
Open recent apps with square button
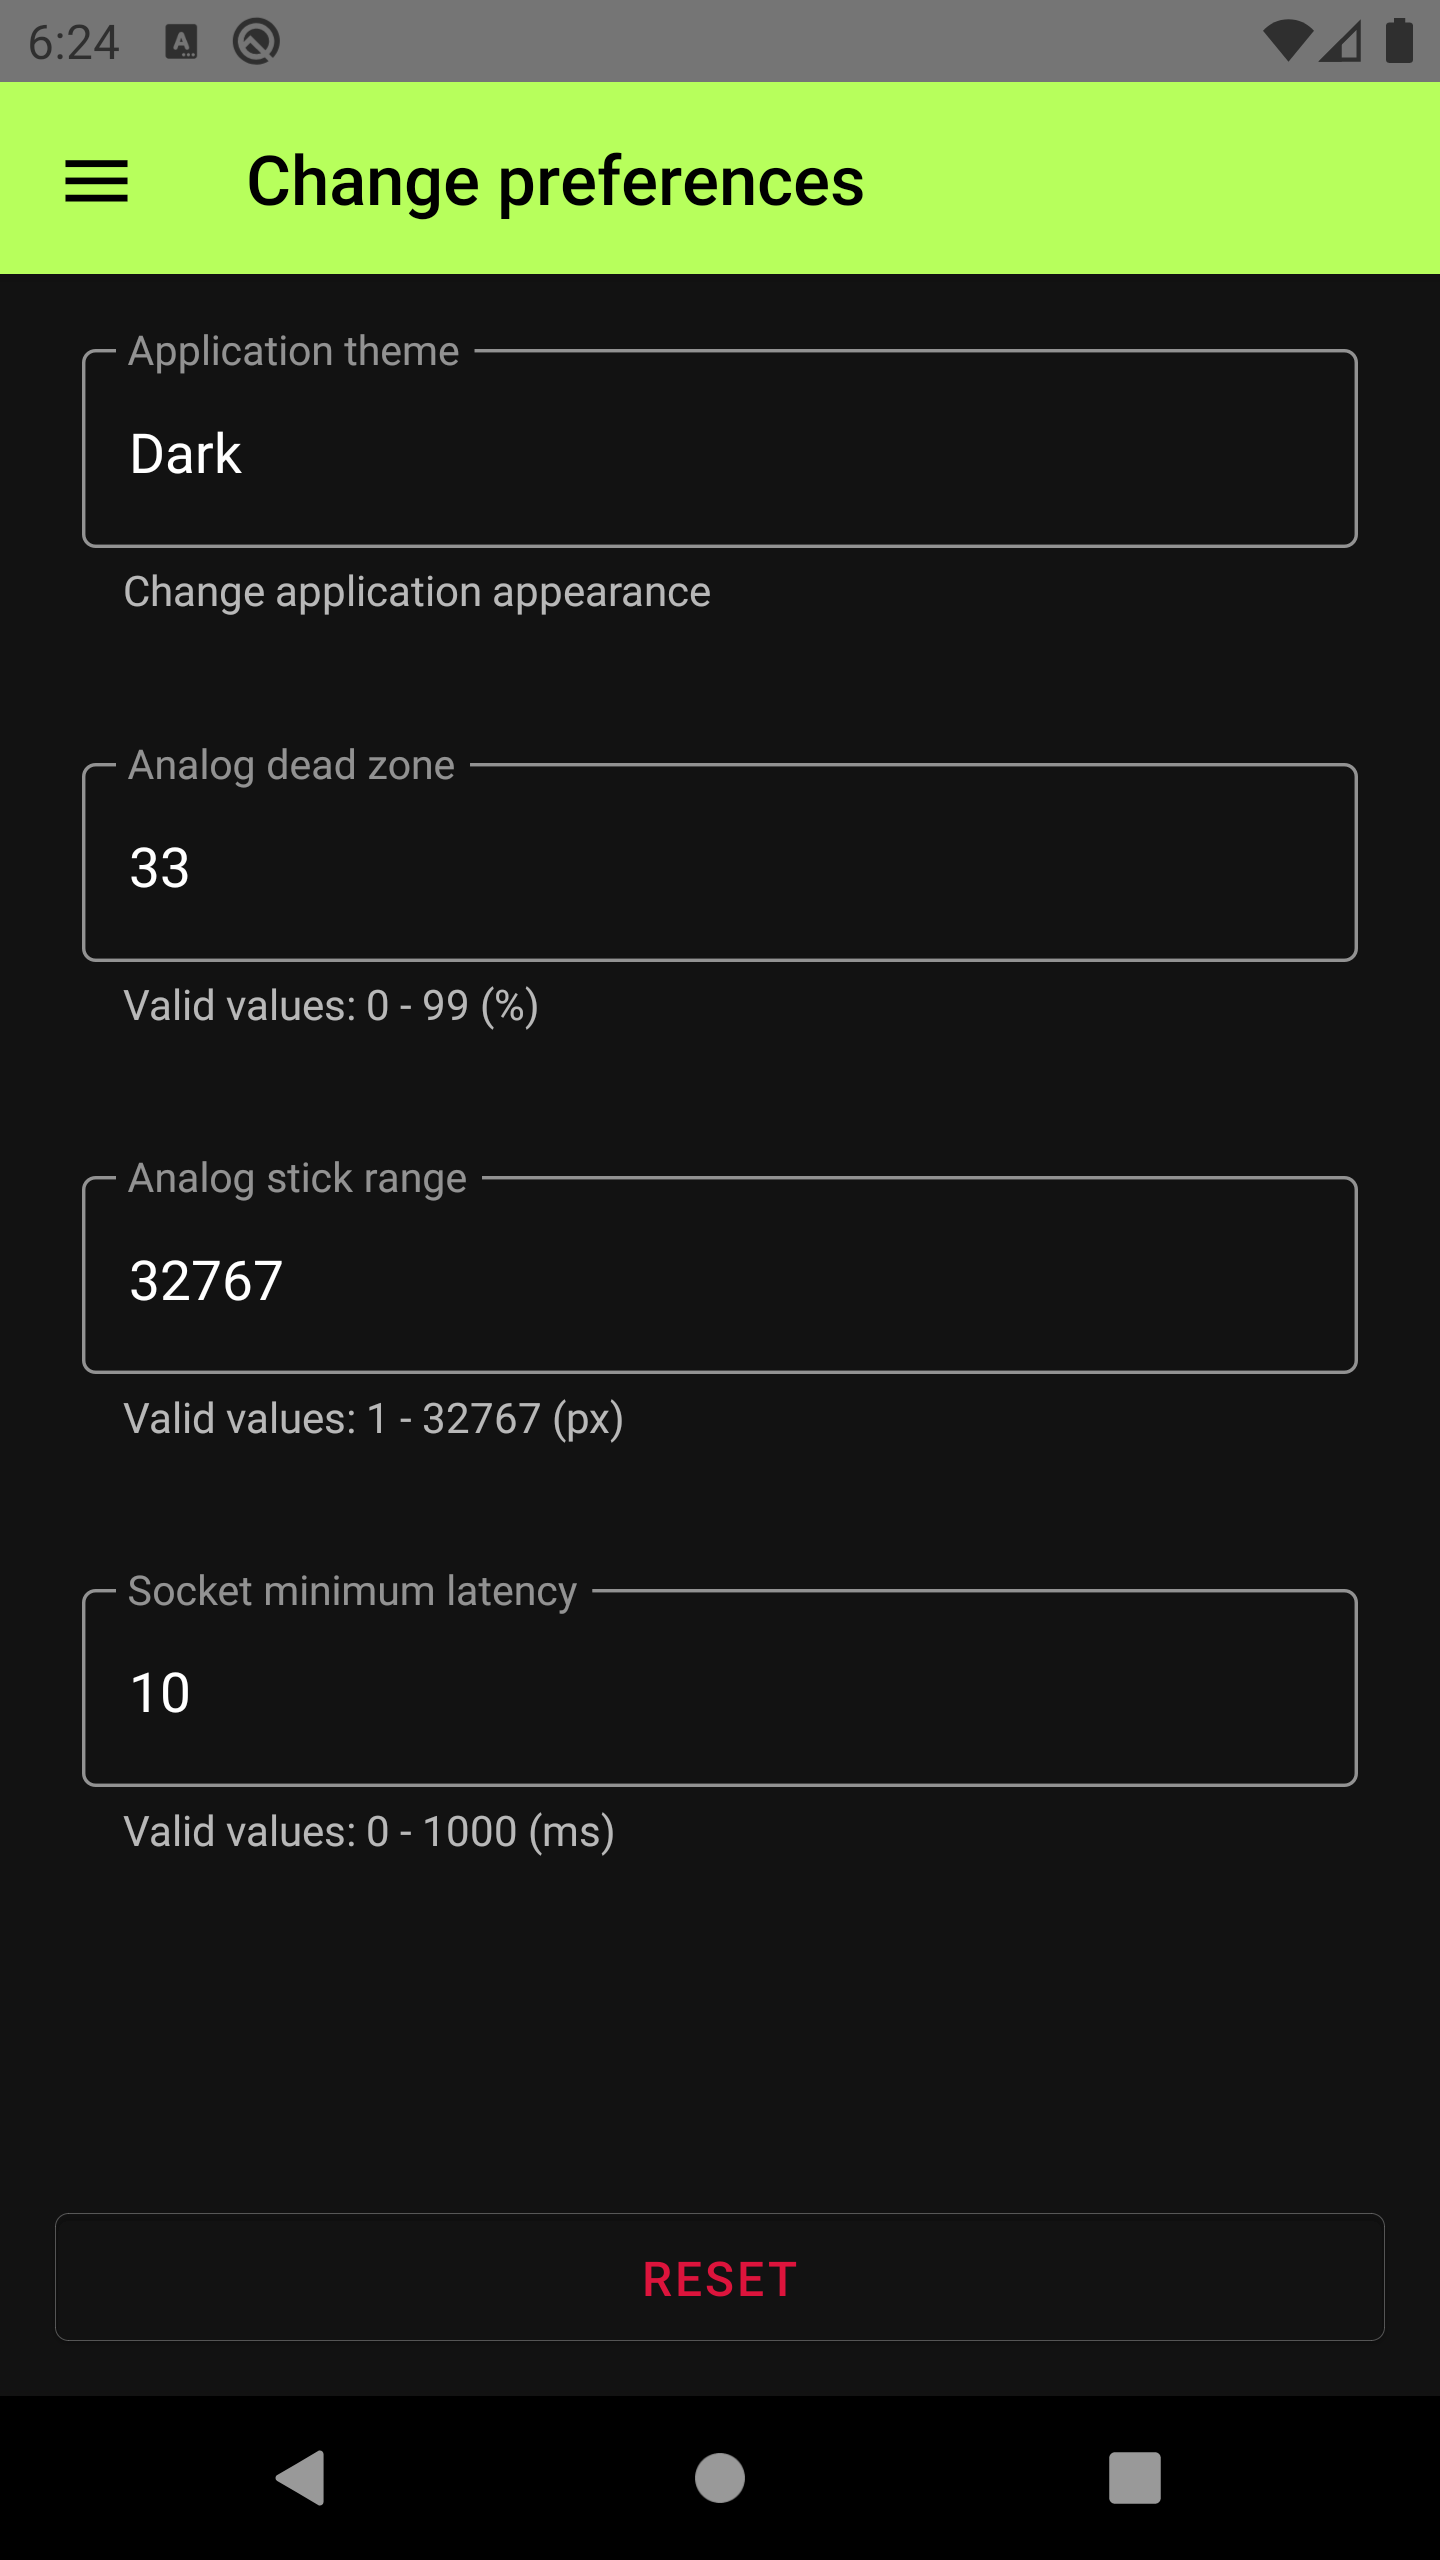click(1134, 2477)
